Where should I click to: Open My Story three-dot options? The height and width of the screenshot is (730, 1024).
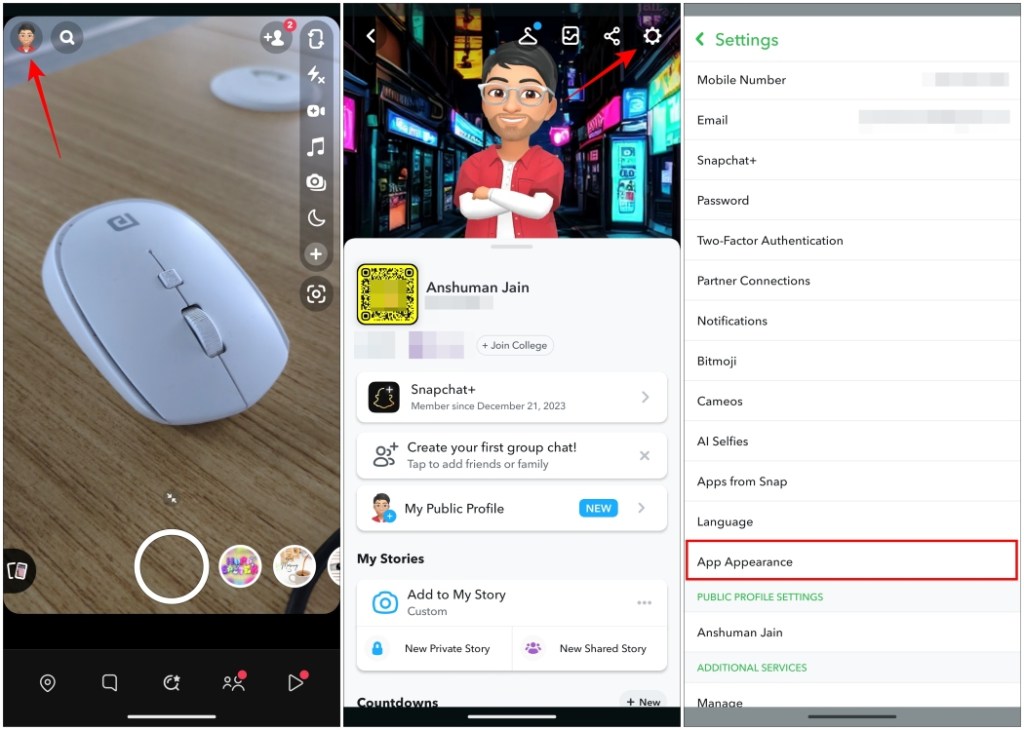644,603
